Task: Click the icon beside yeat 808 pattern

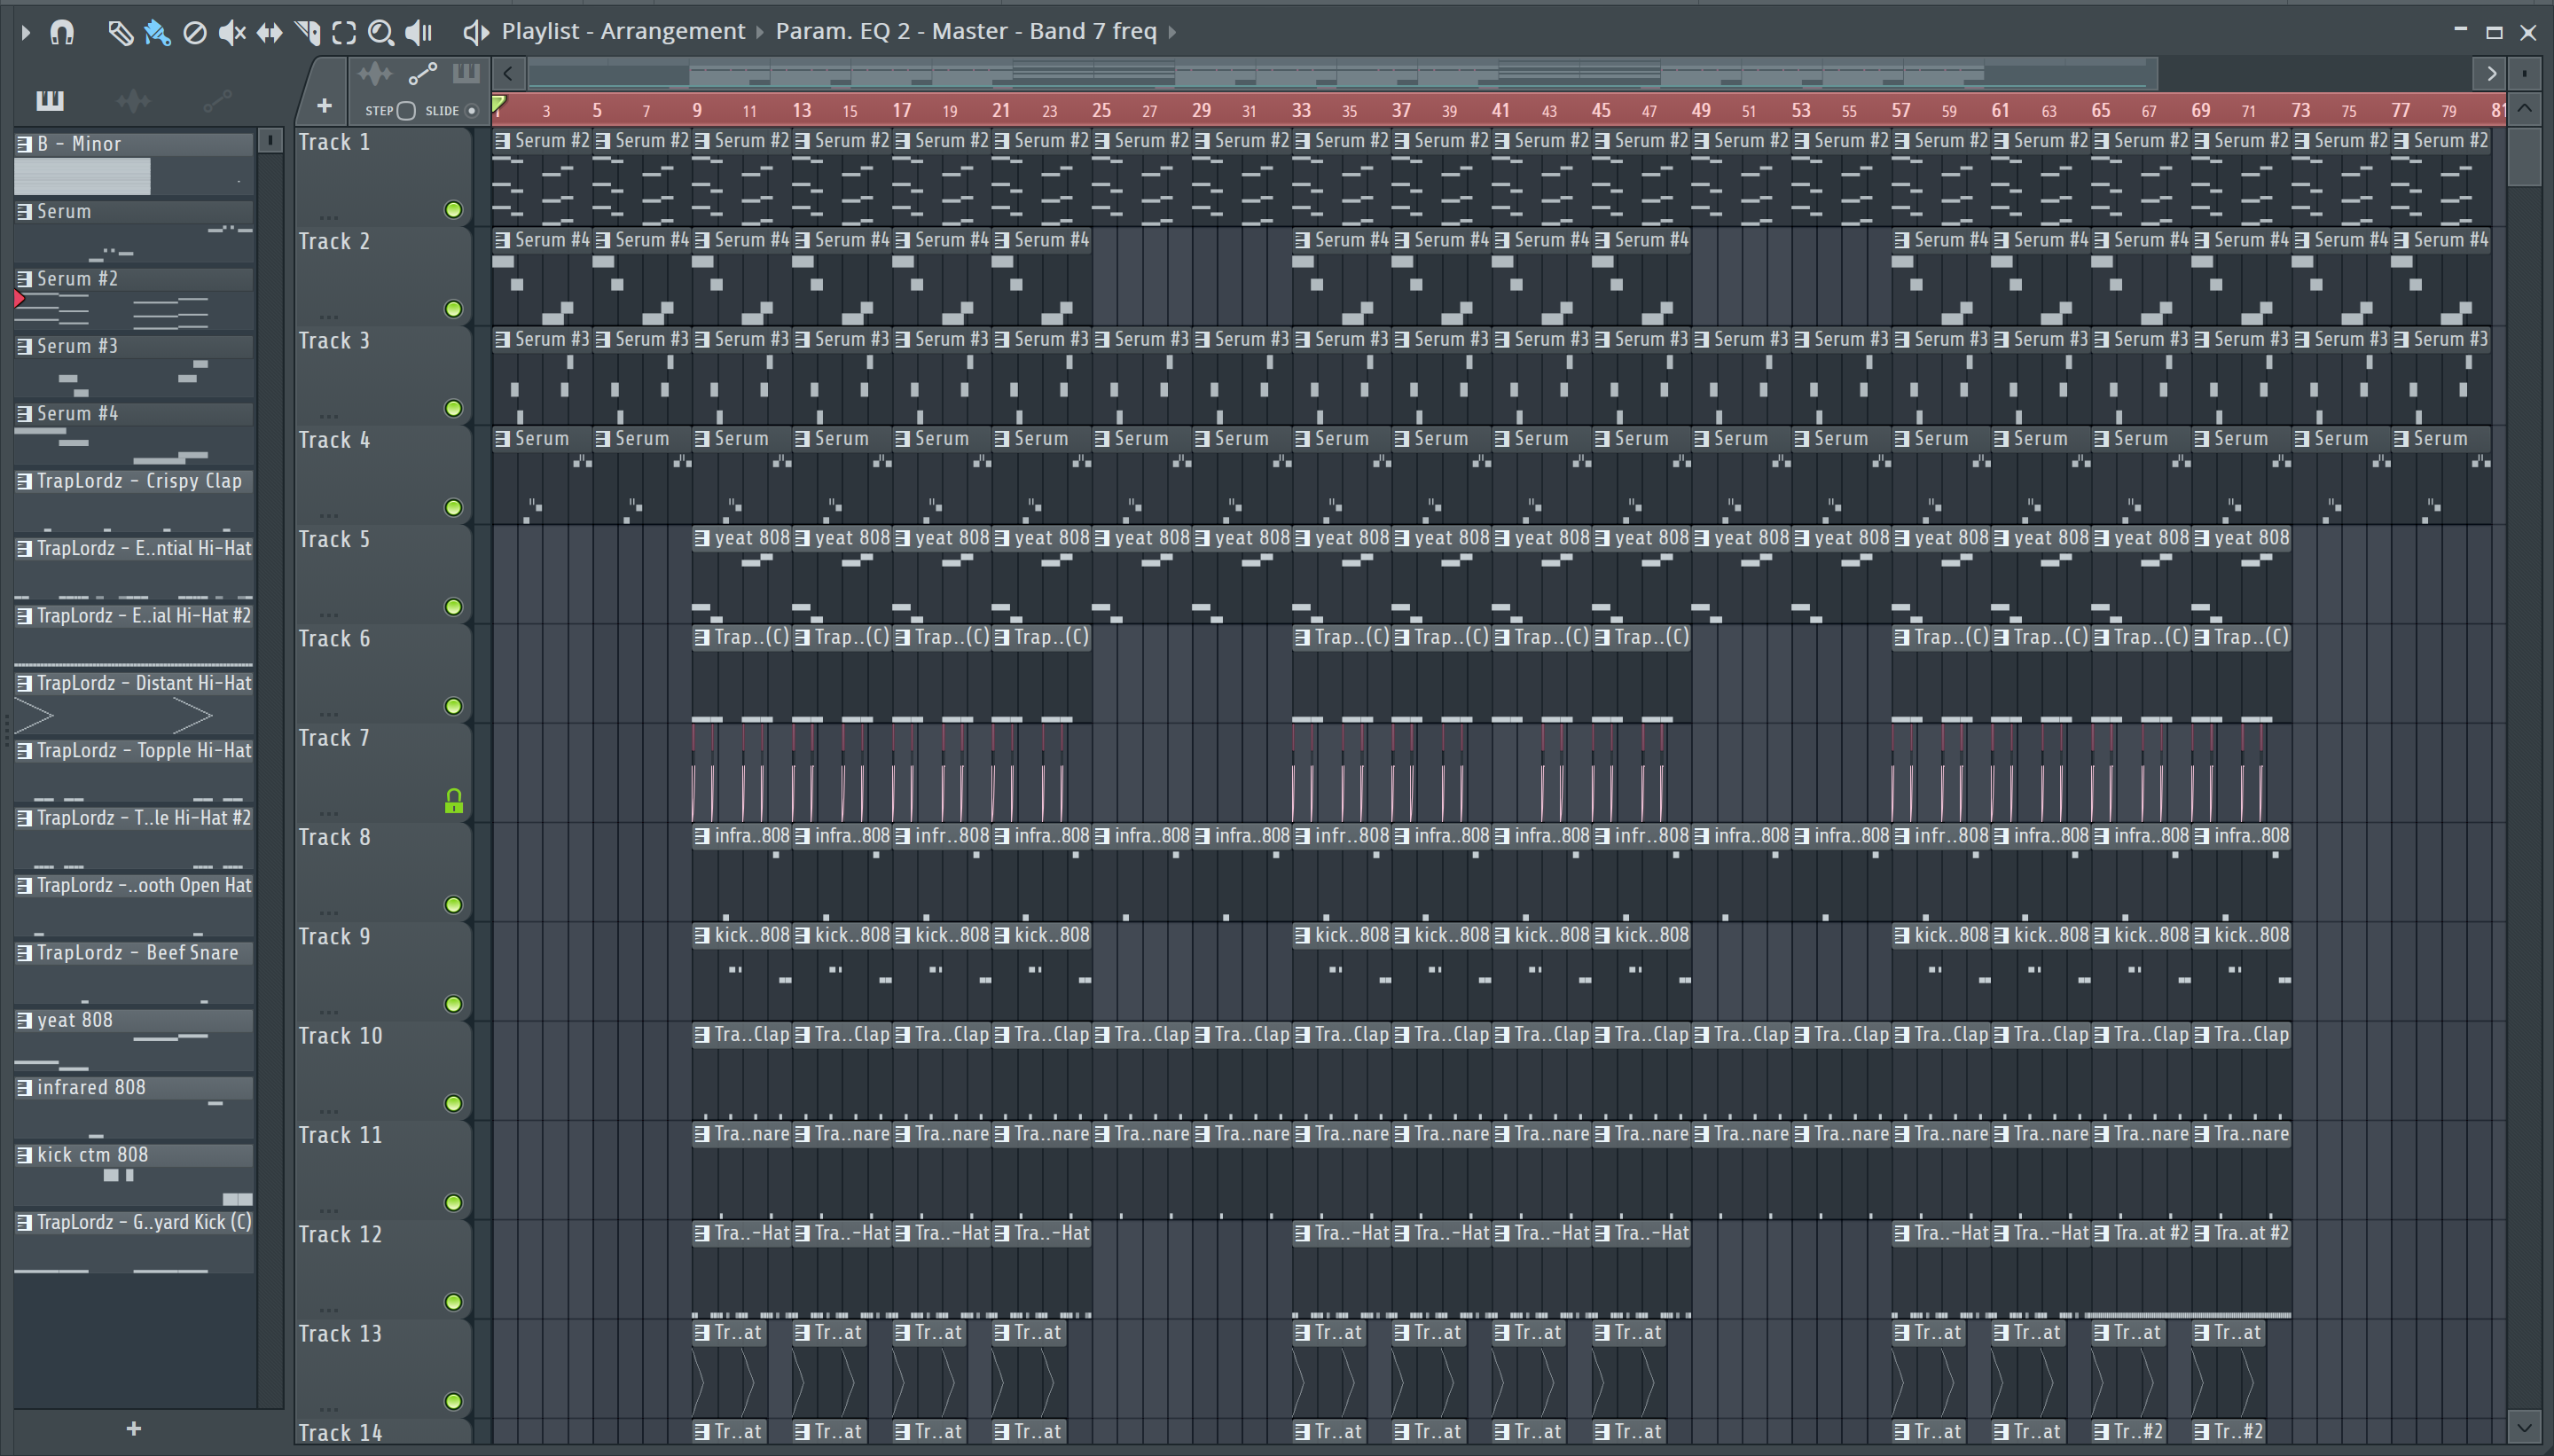Action: pos(24,1020)
